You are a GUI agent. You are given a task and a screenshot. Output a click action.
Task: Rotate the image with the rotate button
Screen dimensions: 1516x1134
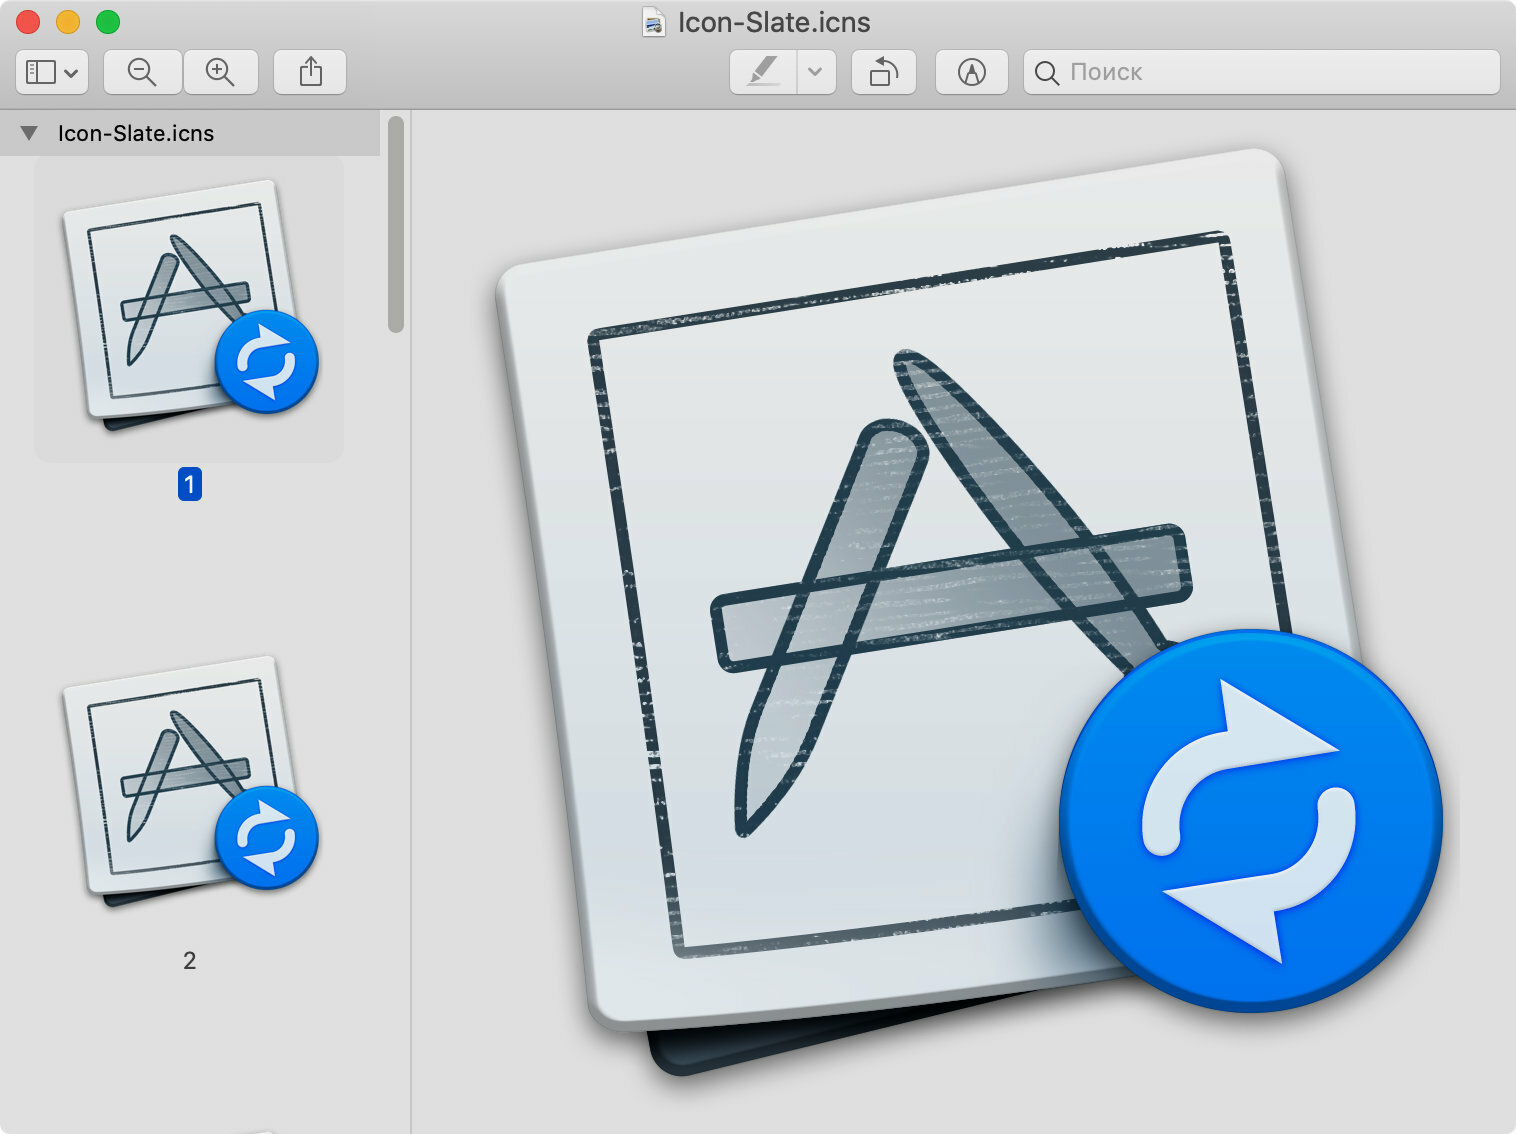click(884, 72)
